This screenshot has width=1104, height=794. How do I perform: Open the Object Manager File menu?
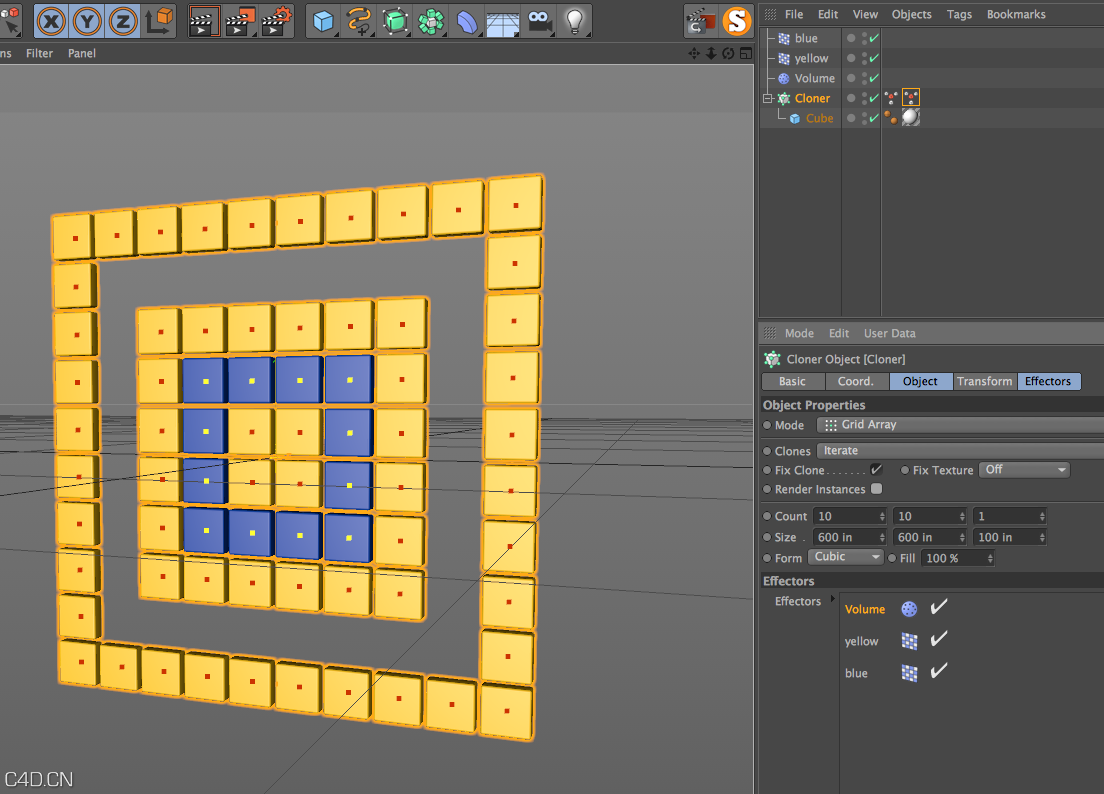tap(794, 14)
